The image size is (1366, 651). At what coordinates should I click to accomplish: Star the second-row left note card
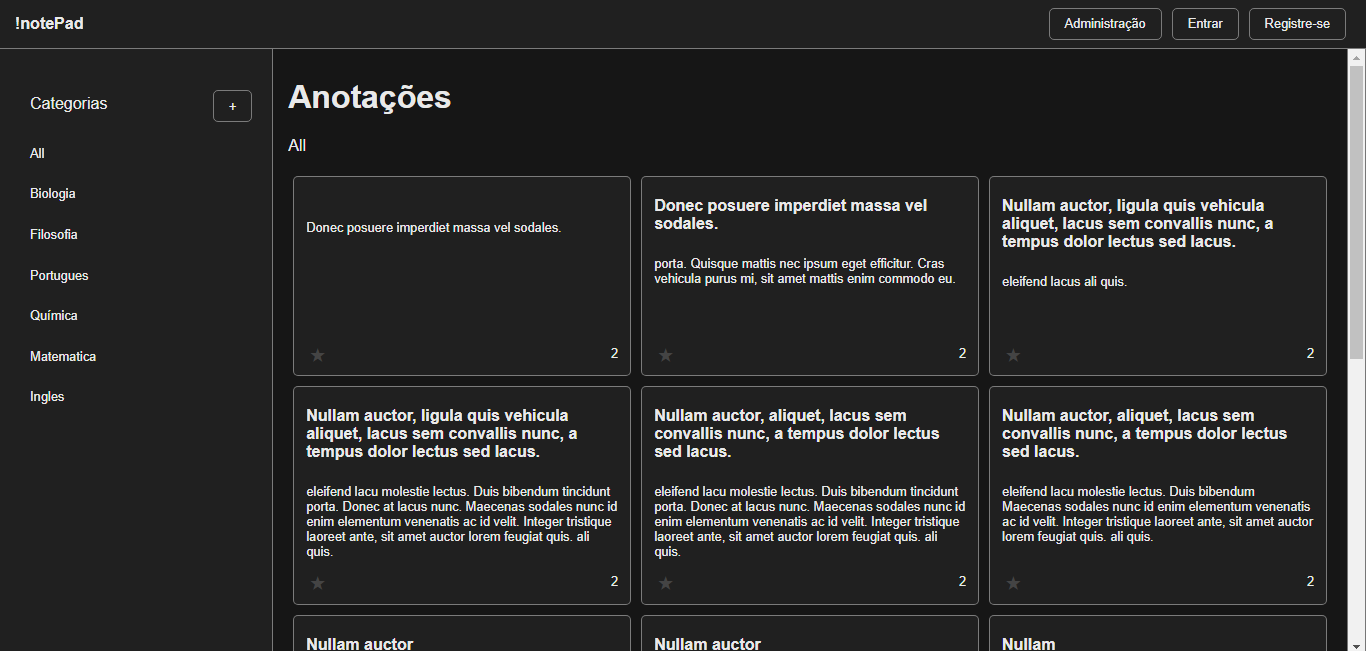point(318,583)
